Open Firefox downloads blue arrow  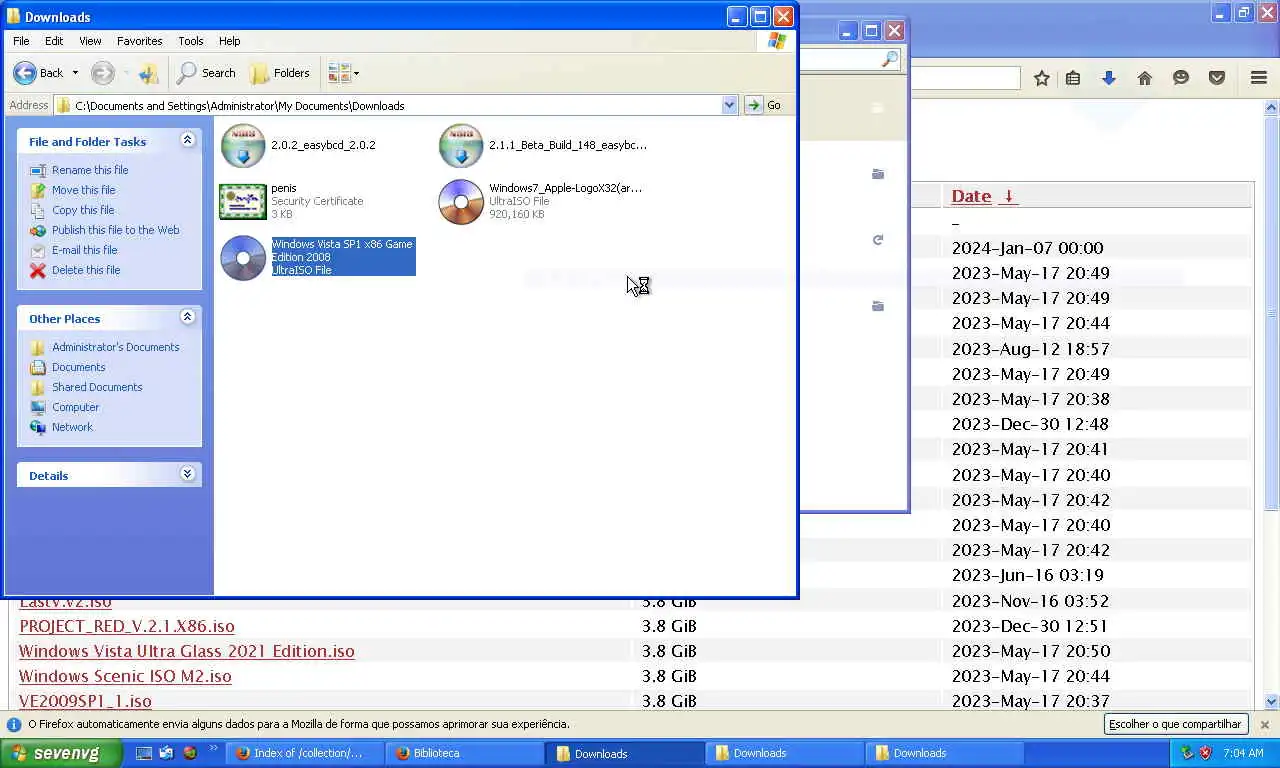click(1108, 78)
